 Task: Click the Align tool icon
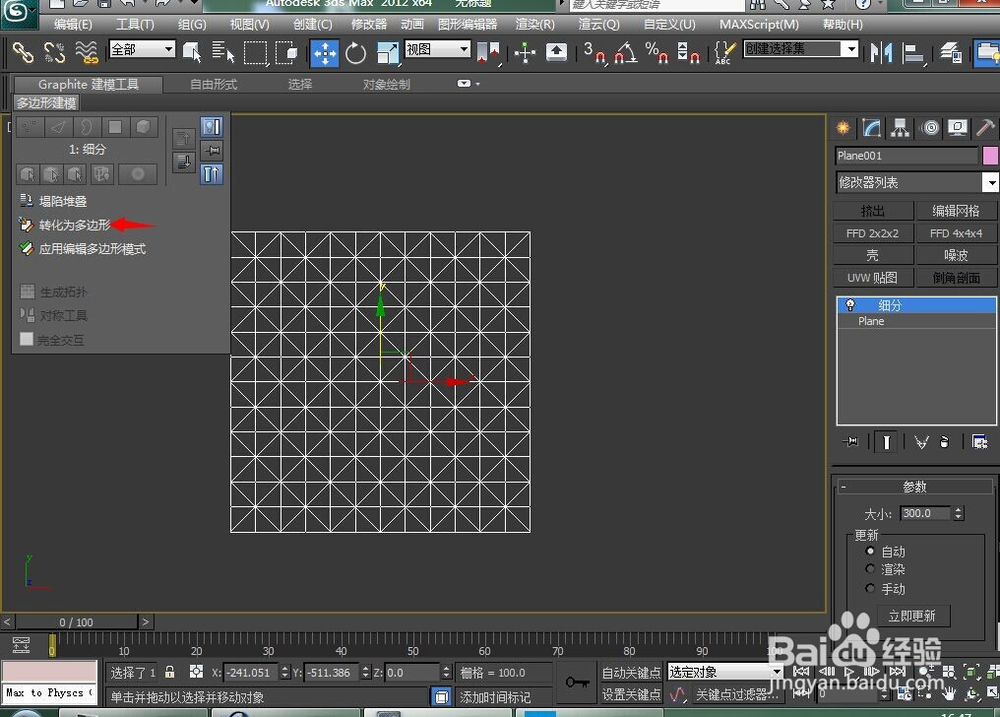pos(913,53)
